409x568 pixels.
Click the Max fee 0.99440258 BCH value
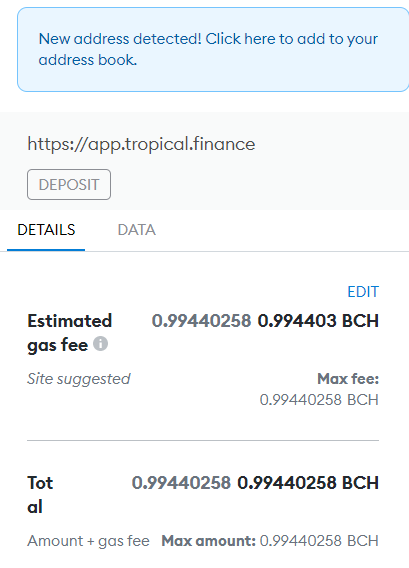319,400
